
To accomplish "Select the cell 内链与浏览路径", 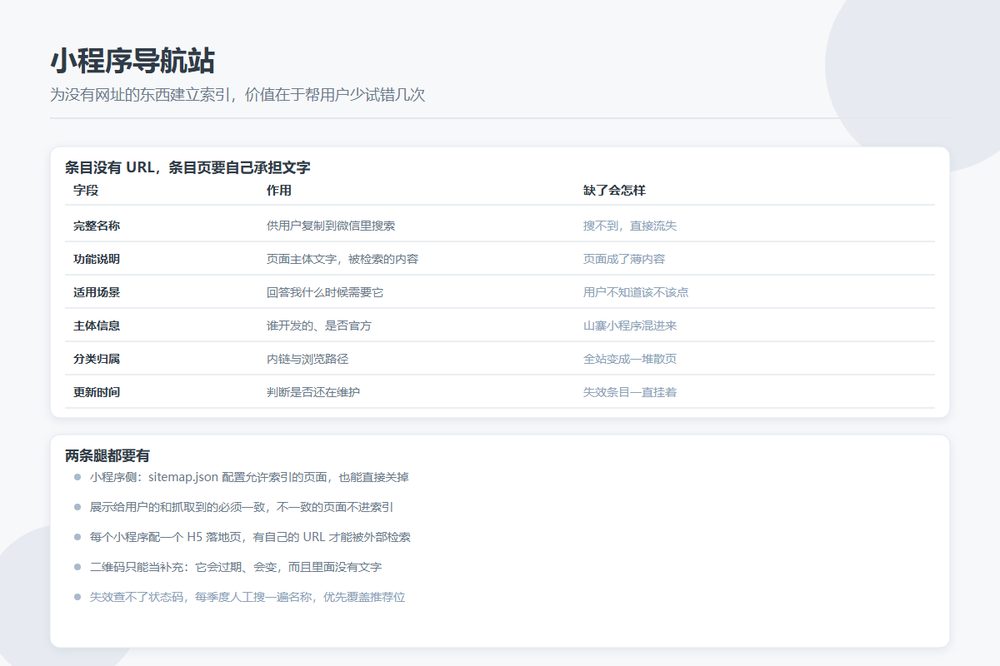I will (x=307, y=359).
